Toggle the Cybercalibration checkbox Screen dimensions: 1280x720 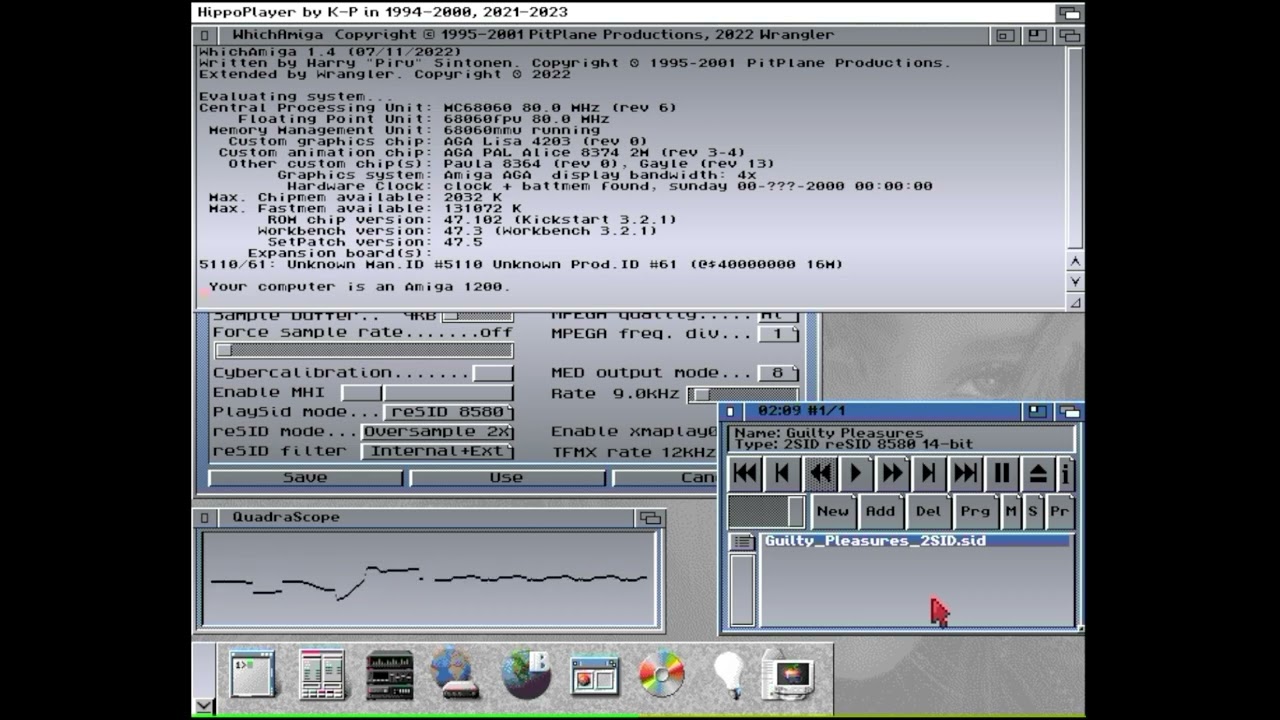point(492,372)
